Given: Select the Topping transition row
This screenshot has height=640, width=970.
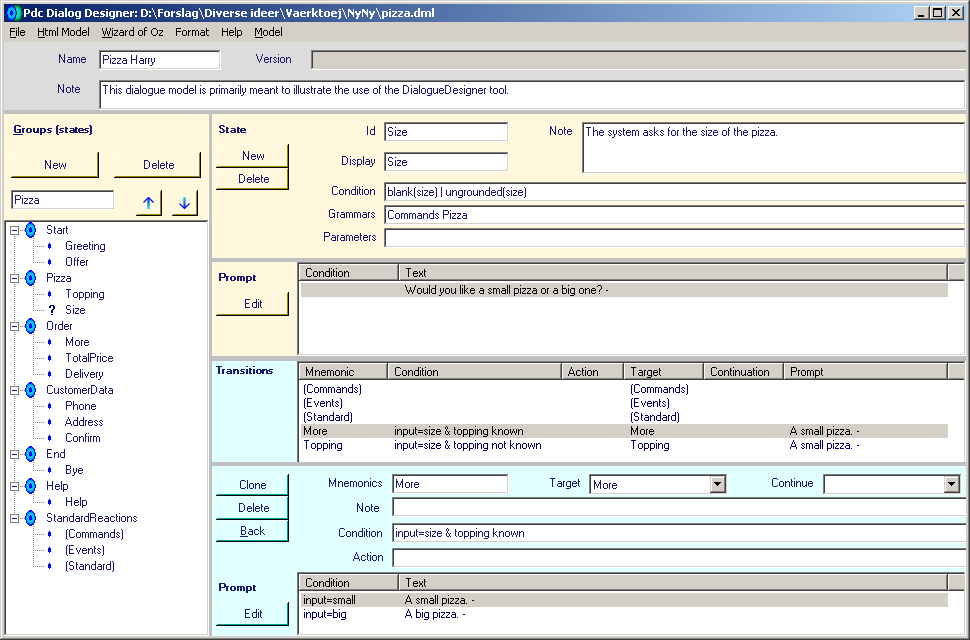Looking at the screenshot, I should tap(625, 445).
